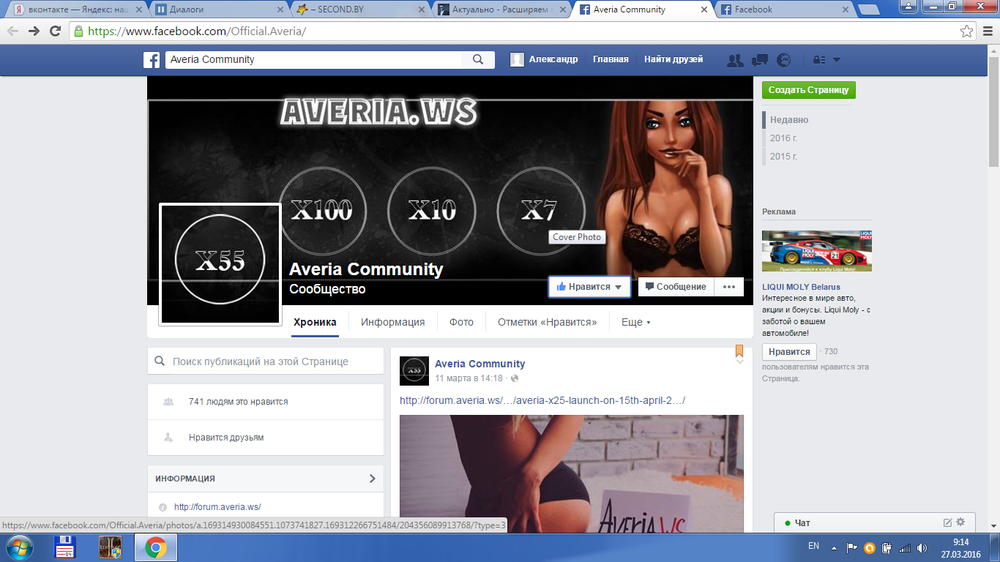1000x562 pixels.
Task: Open the friend requests icon
Action: point(736,60)
